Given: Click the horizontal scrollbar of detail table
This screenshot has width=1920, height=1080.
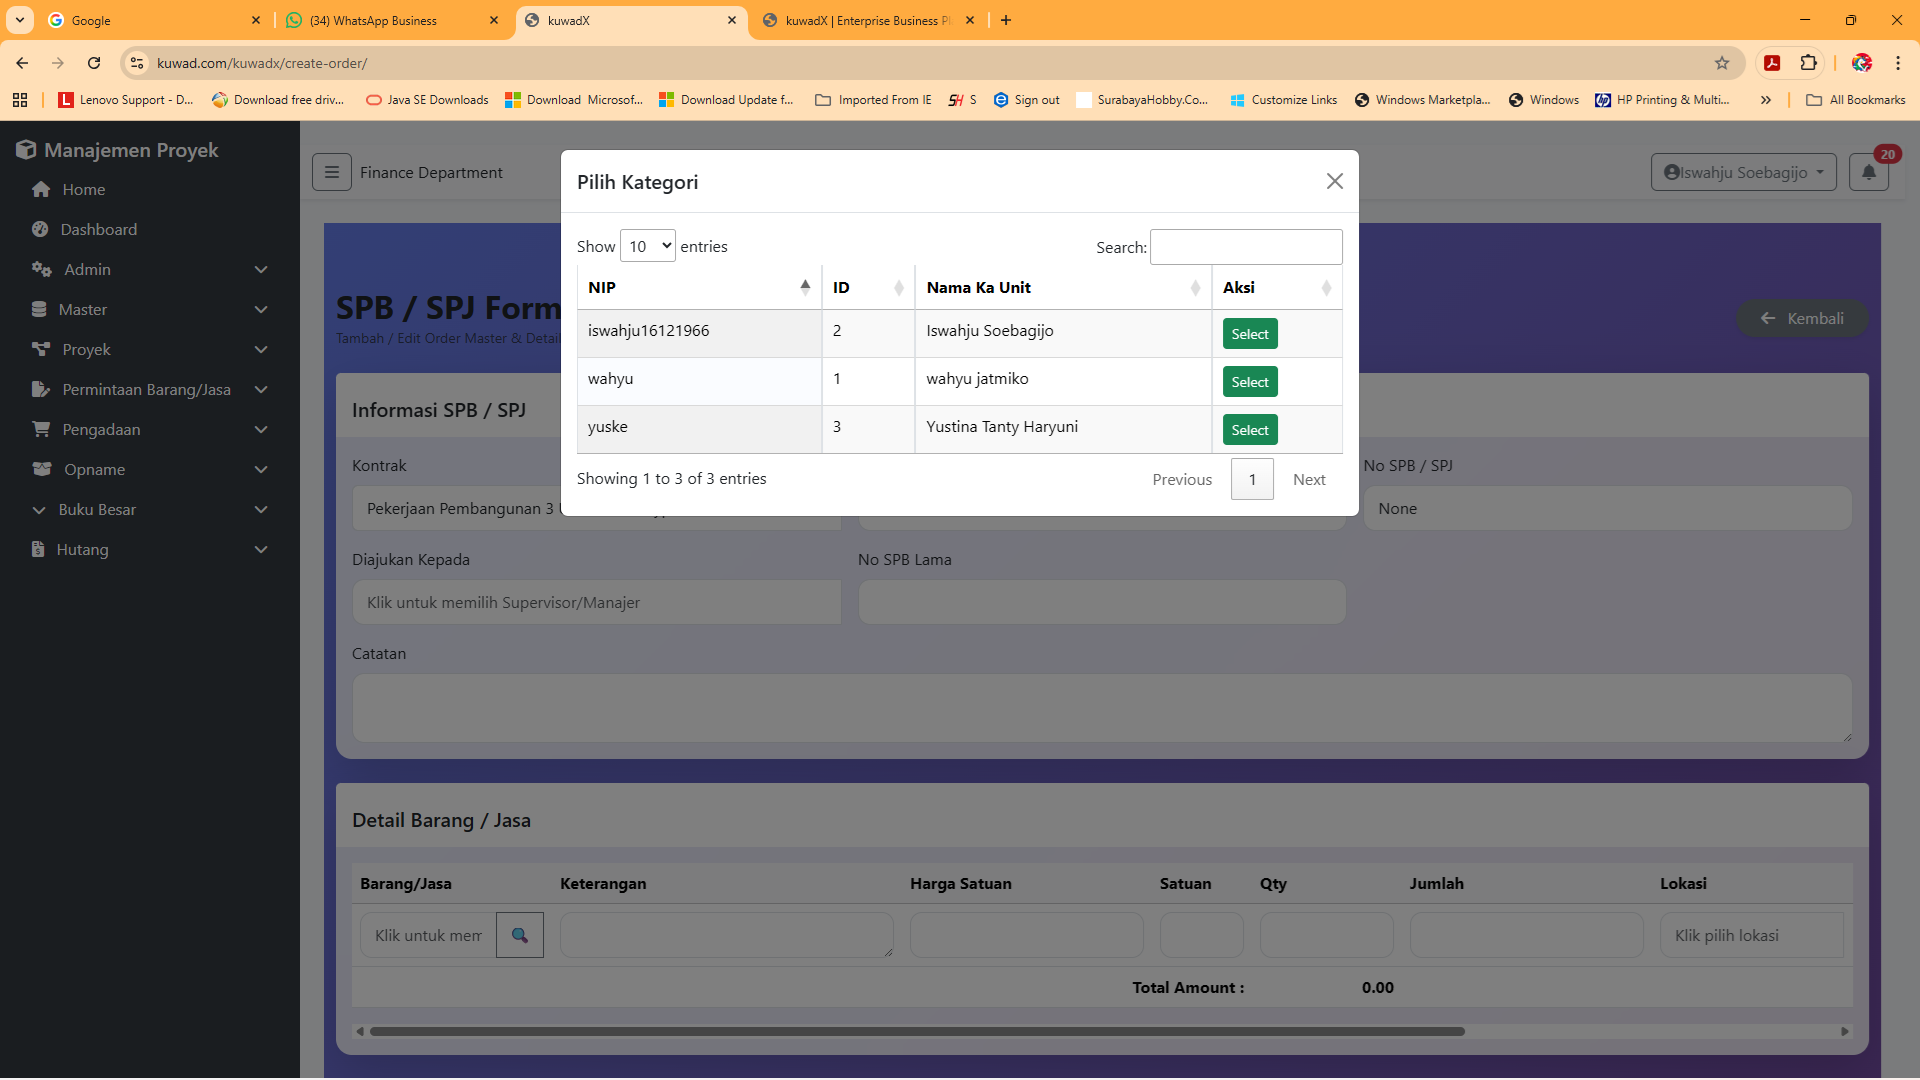Looking at the screenshot, I should coord(917,1031).
